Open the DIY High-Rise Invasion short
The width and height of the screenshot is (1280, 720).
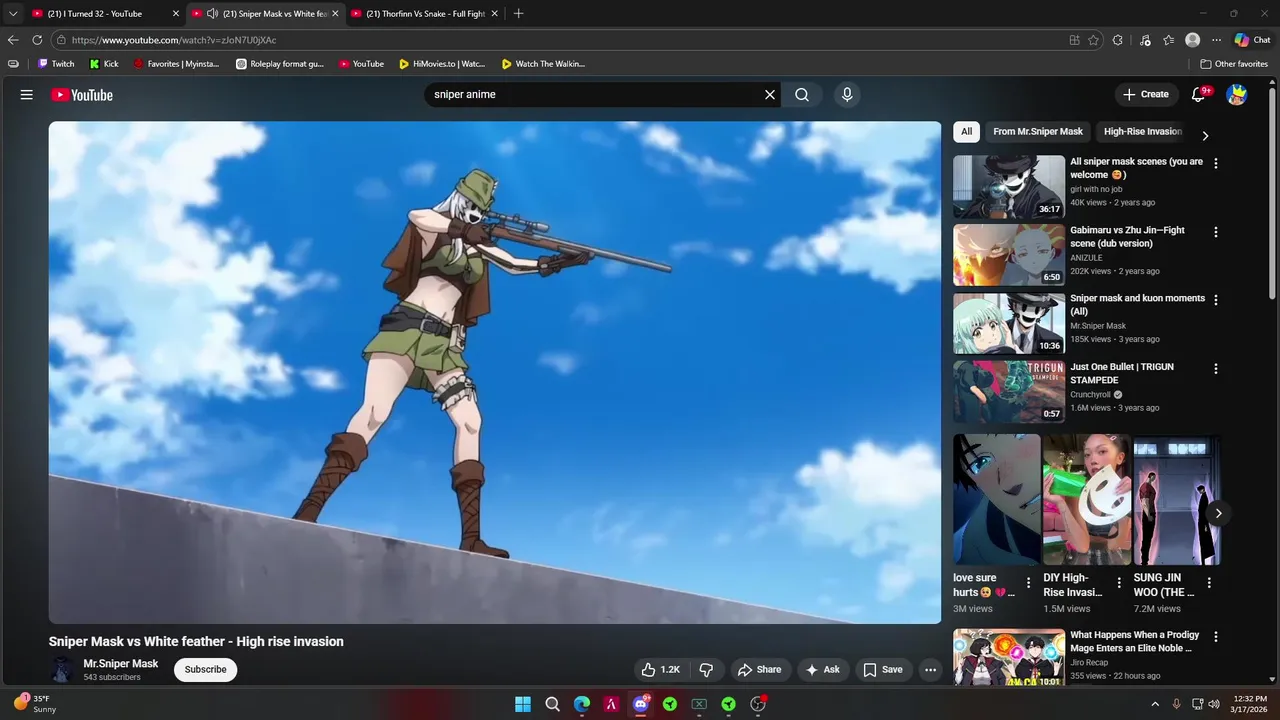click(1087, 499)
